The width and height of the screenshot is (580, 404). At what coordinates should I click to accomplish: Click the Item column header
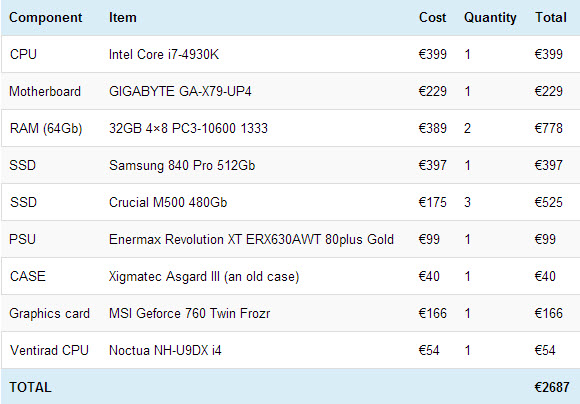click(x=122, y=17)
